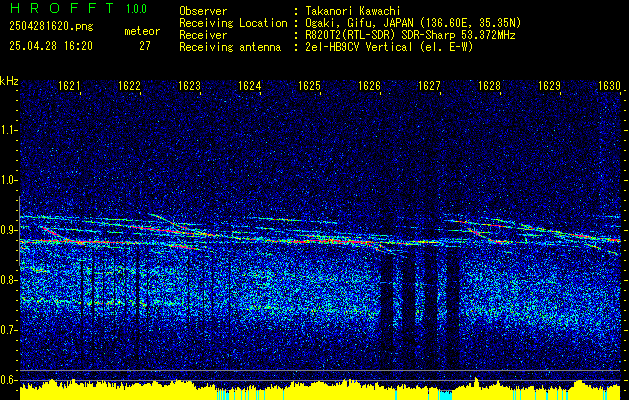Click the Receiver value R820T2 SDR-Sharp
629x400 pixels.
point(410,35)
